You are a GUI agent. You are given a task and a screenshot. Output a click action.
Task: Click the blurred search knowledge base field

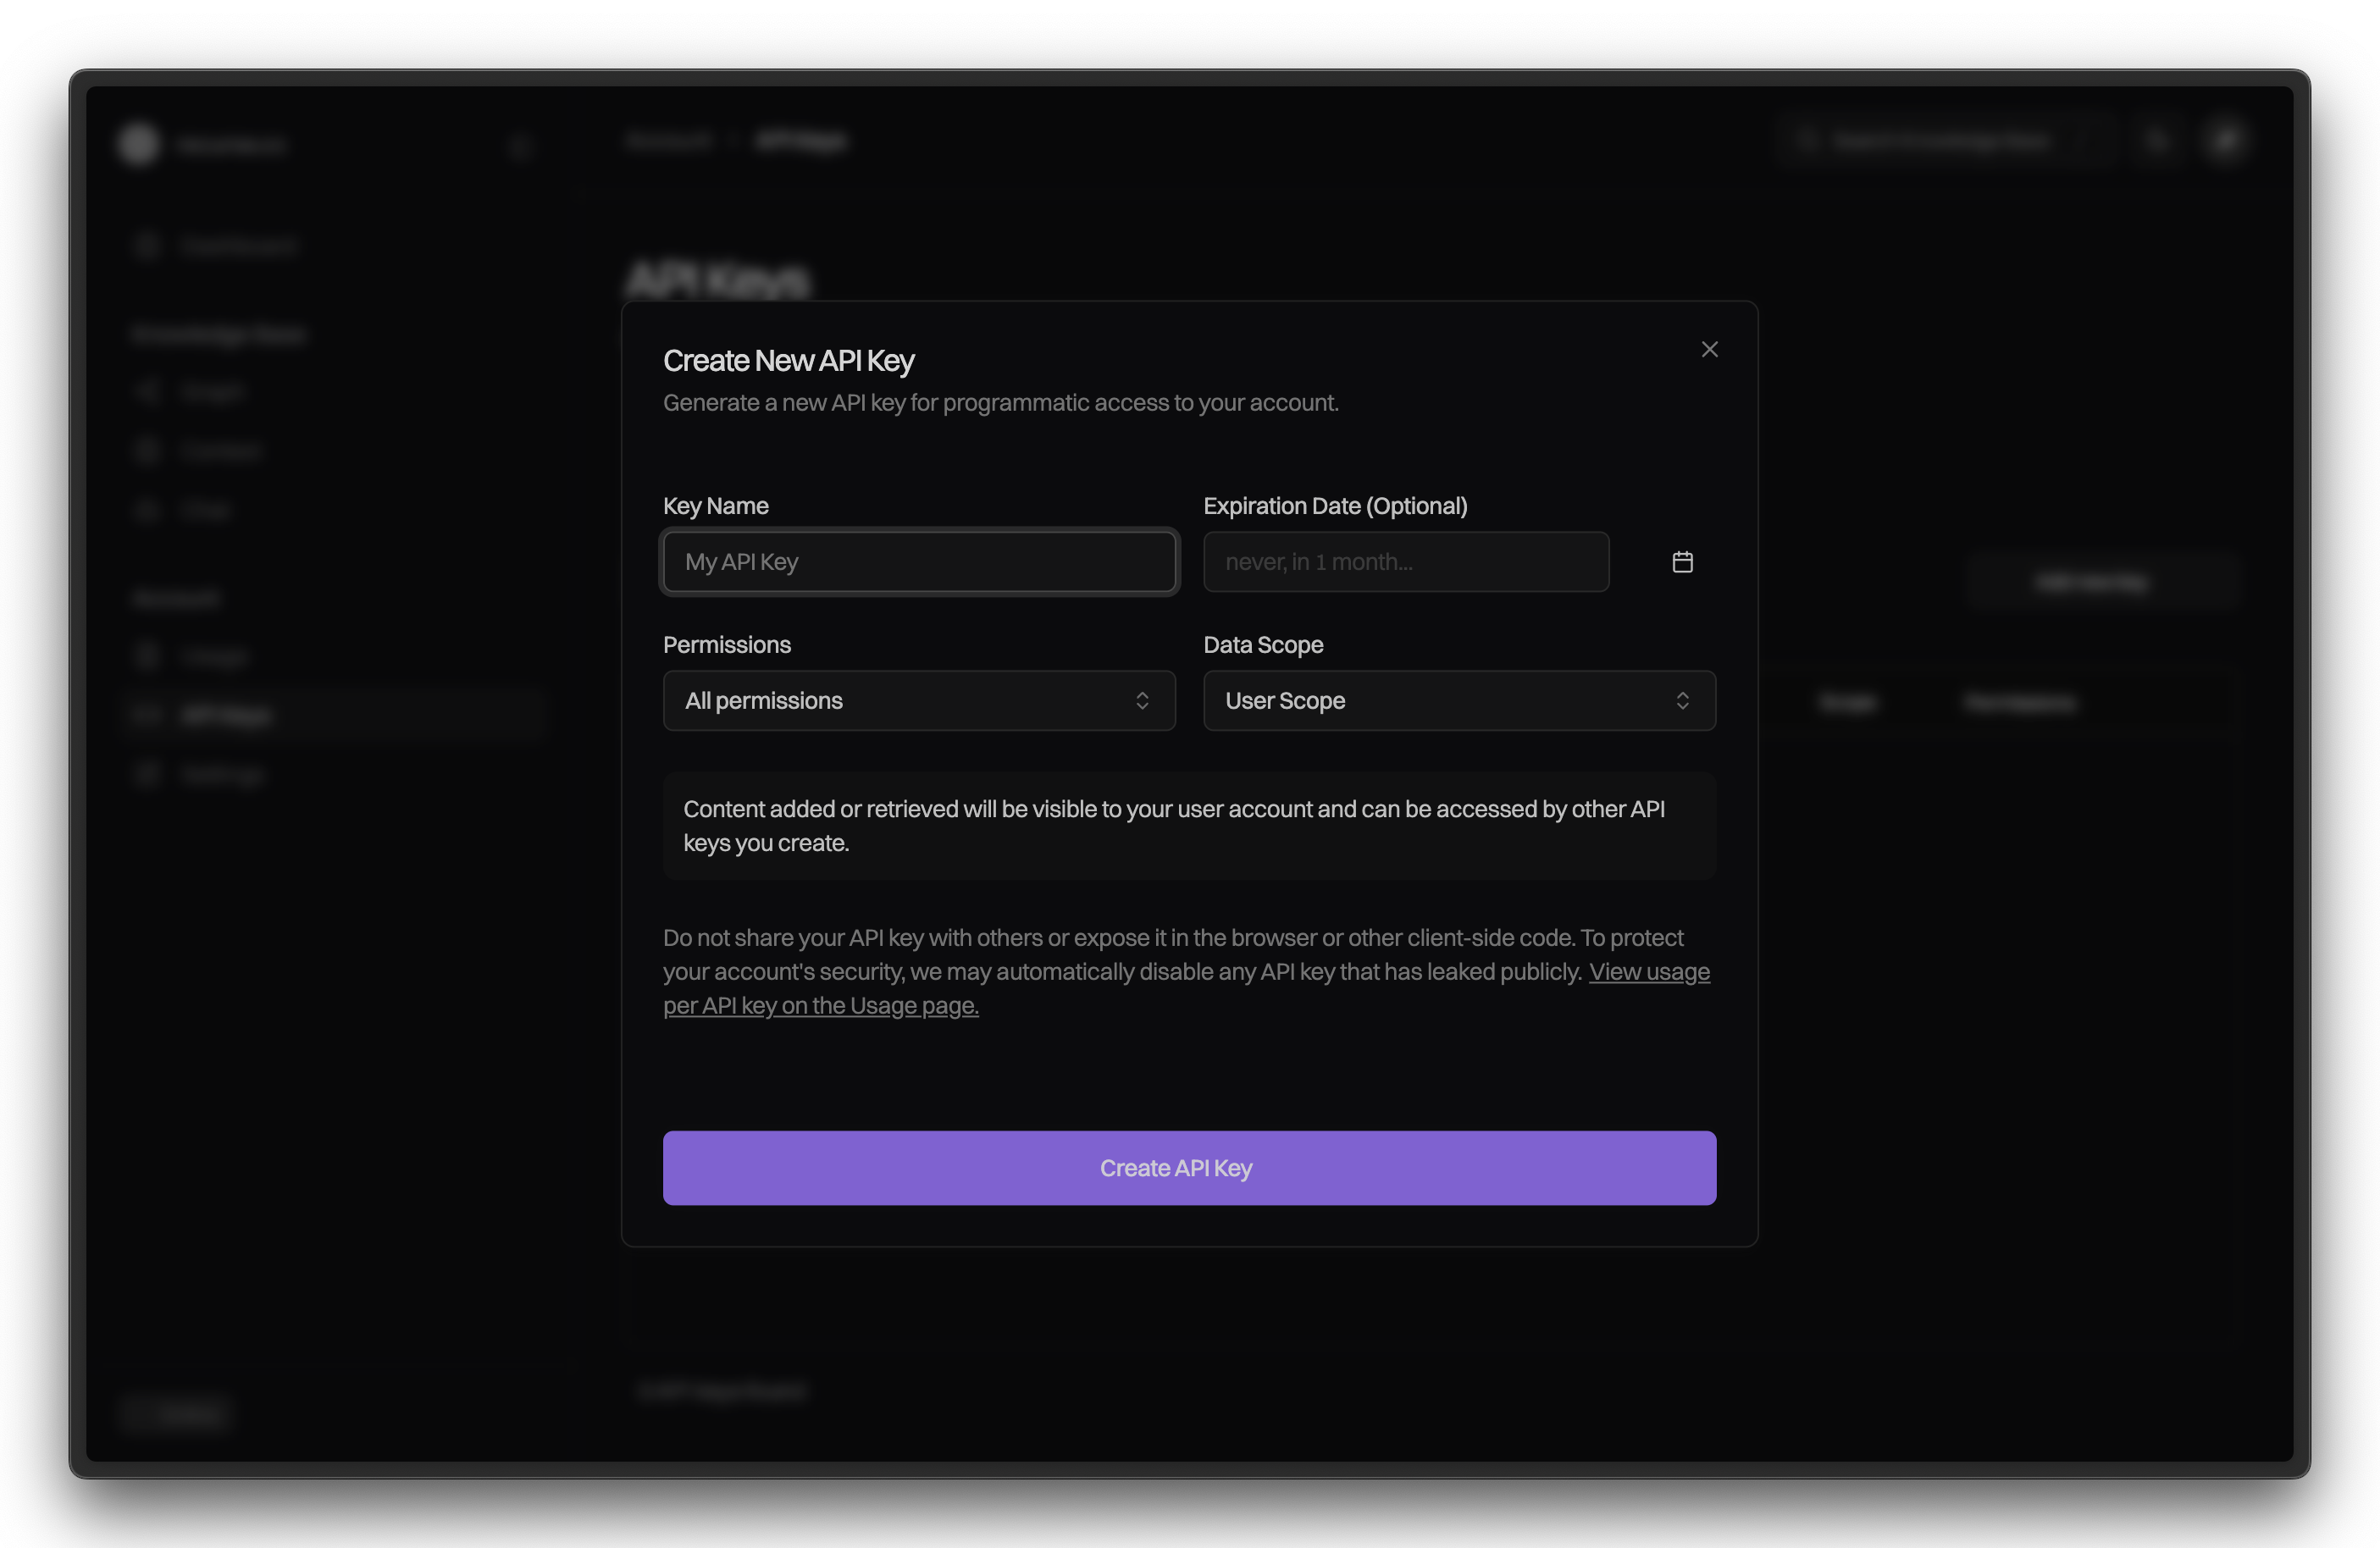[1940, 141]
